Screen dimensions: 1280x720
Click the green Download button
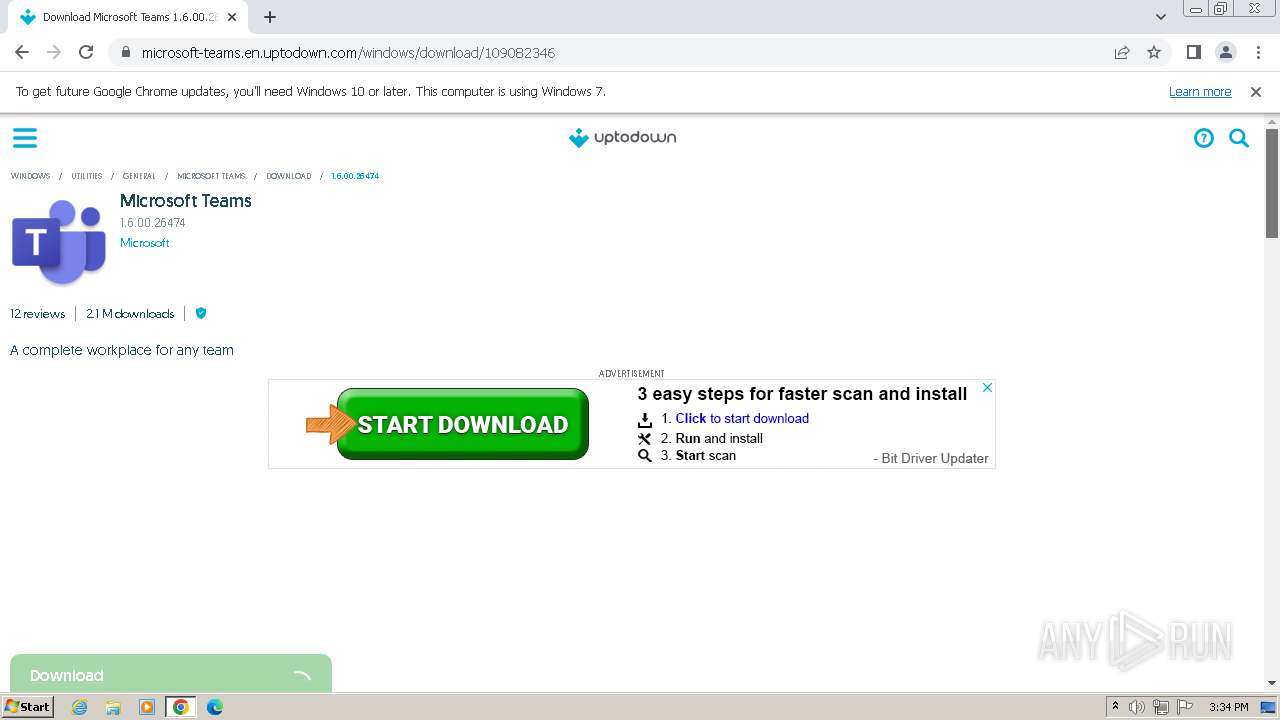click(171, 674)
